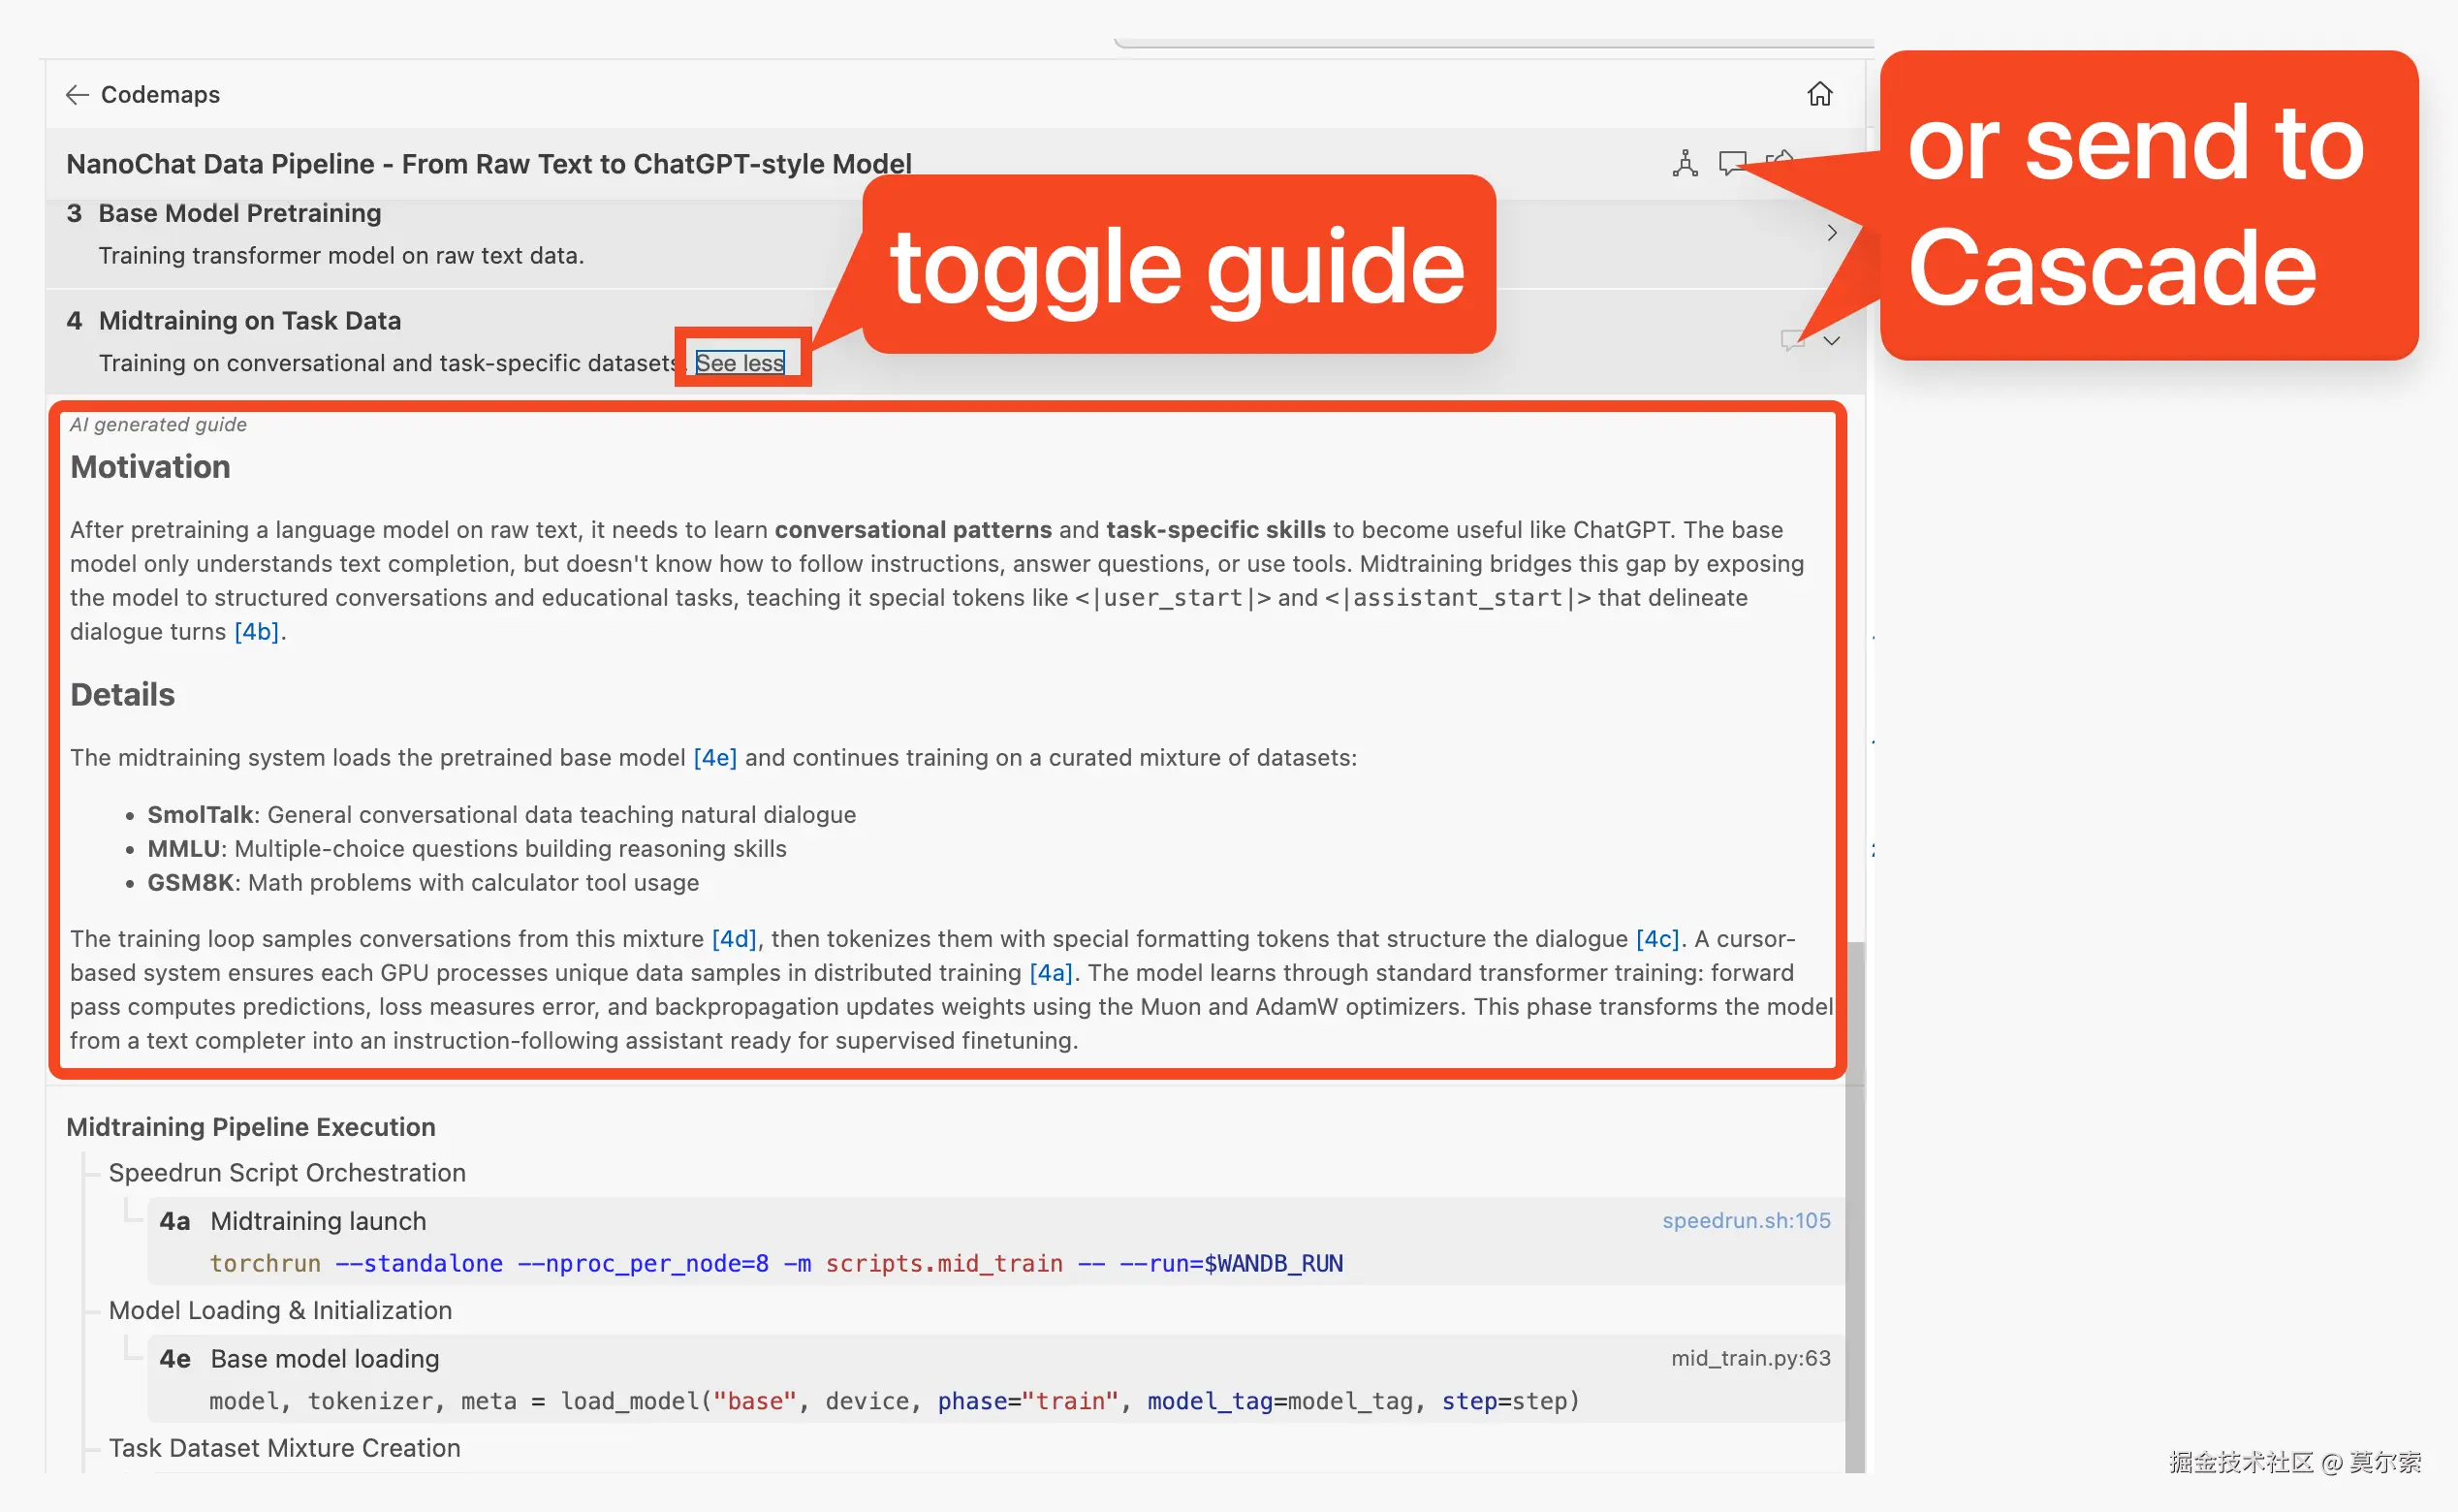Open the [4c] reference link
The image size is (2458, 1512).
click(x=1656, y=939)
